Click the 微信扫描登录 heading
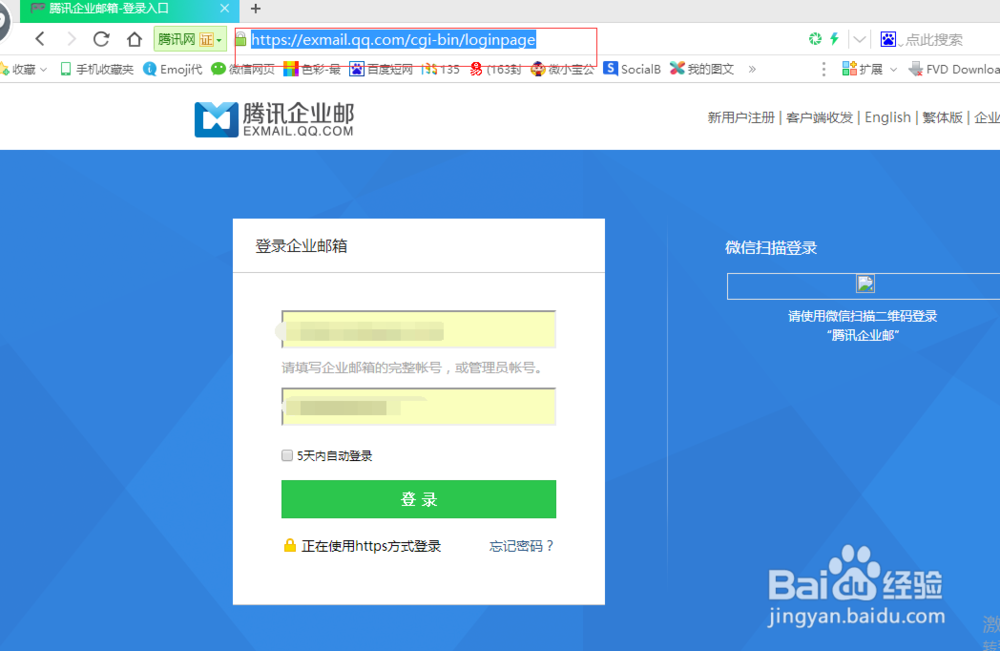 click(x=771, y=247)
